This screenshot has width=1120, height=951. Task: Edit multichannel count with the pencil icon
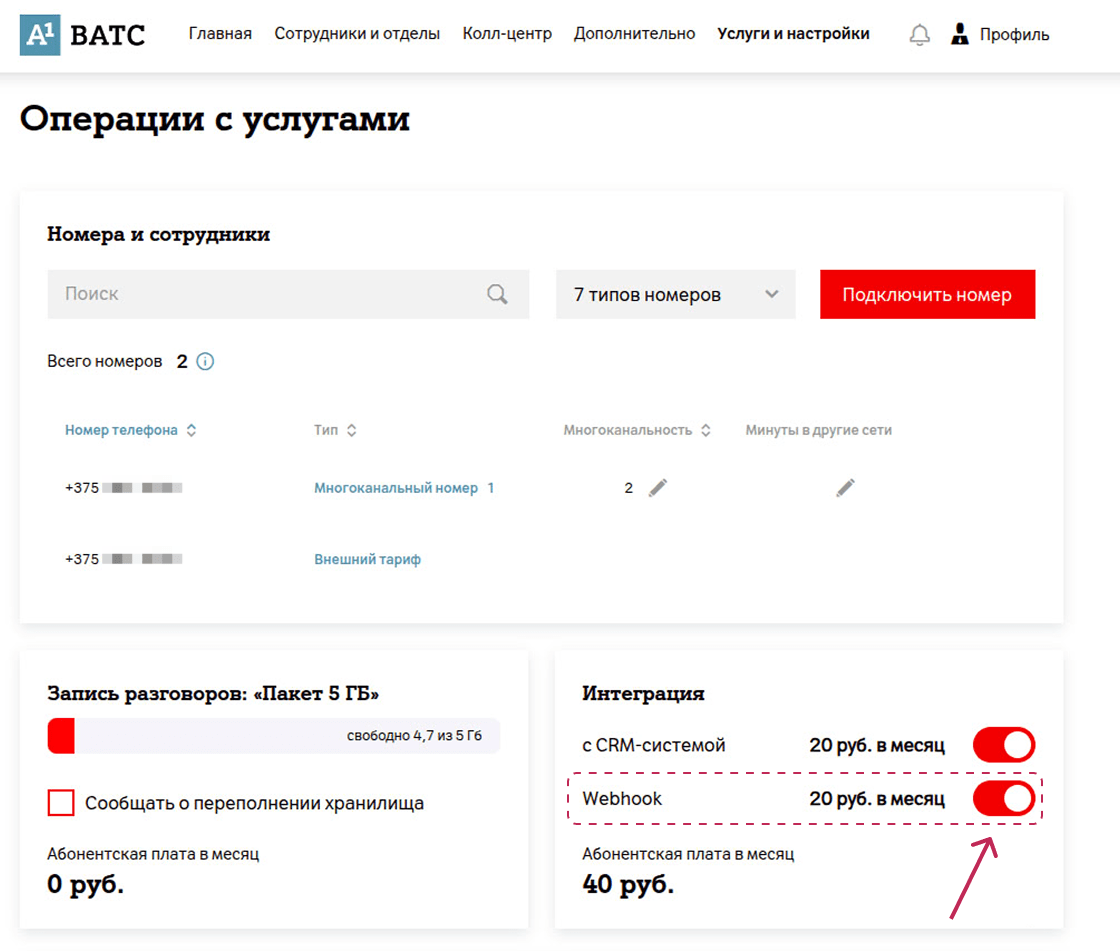click(x=657, y=487)
